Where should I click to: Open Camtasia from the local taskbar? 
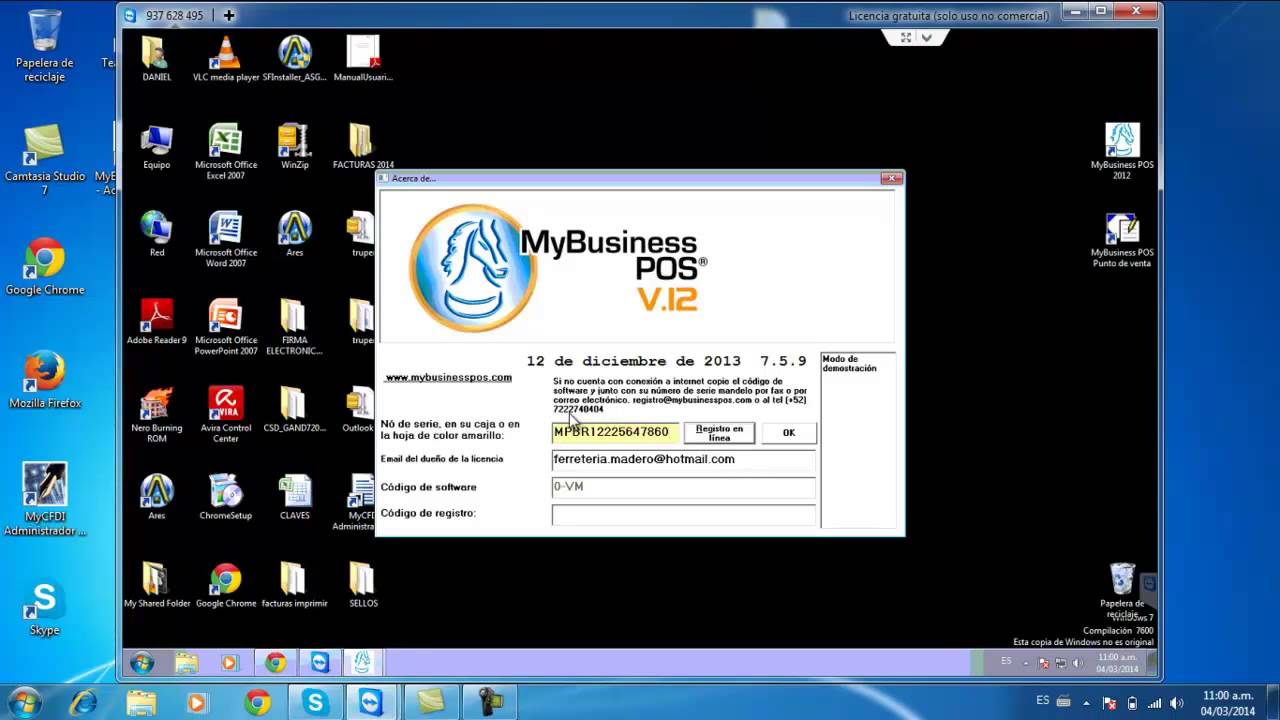click(x=431, y=702)
